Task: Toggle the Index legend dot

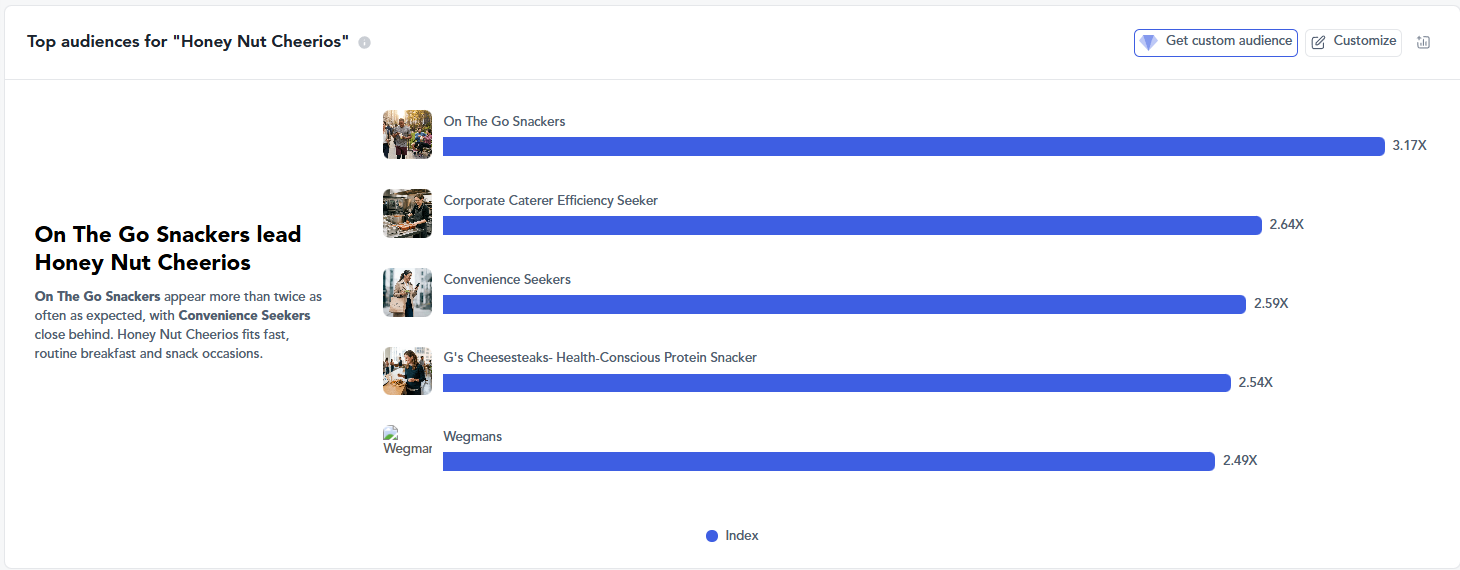Action: pos(712,536)
